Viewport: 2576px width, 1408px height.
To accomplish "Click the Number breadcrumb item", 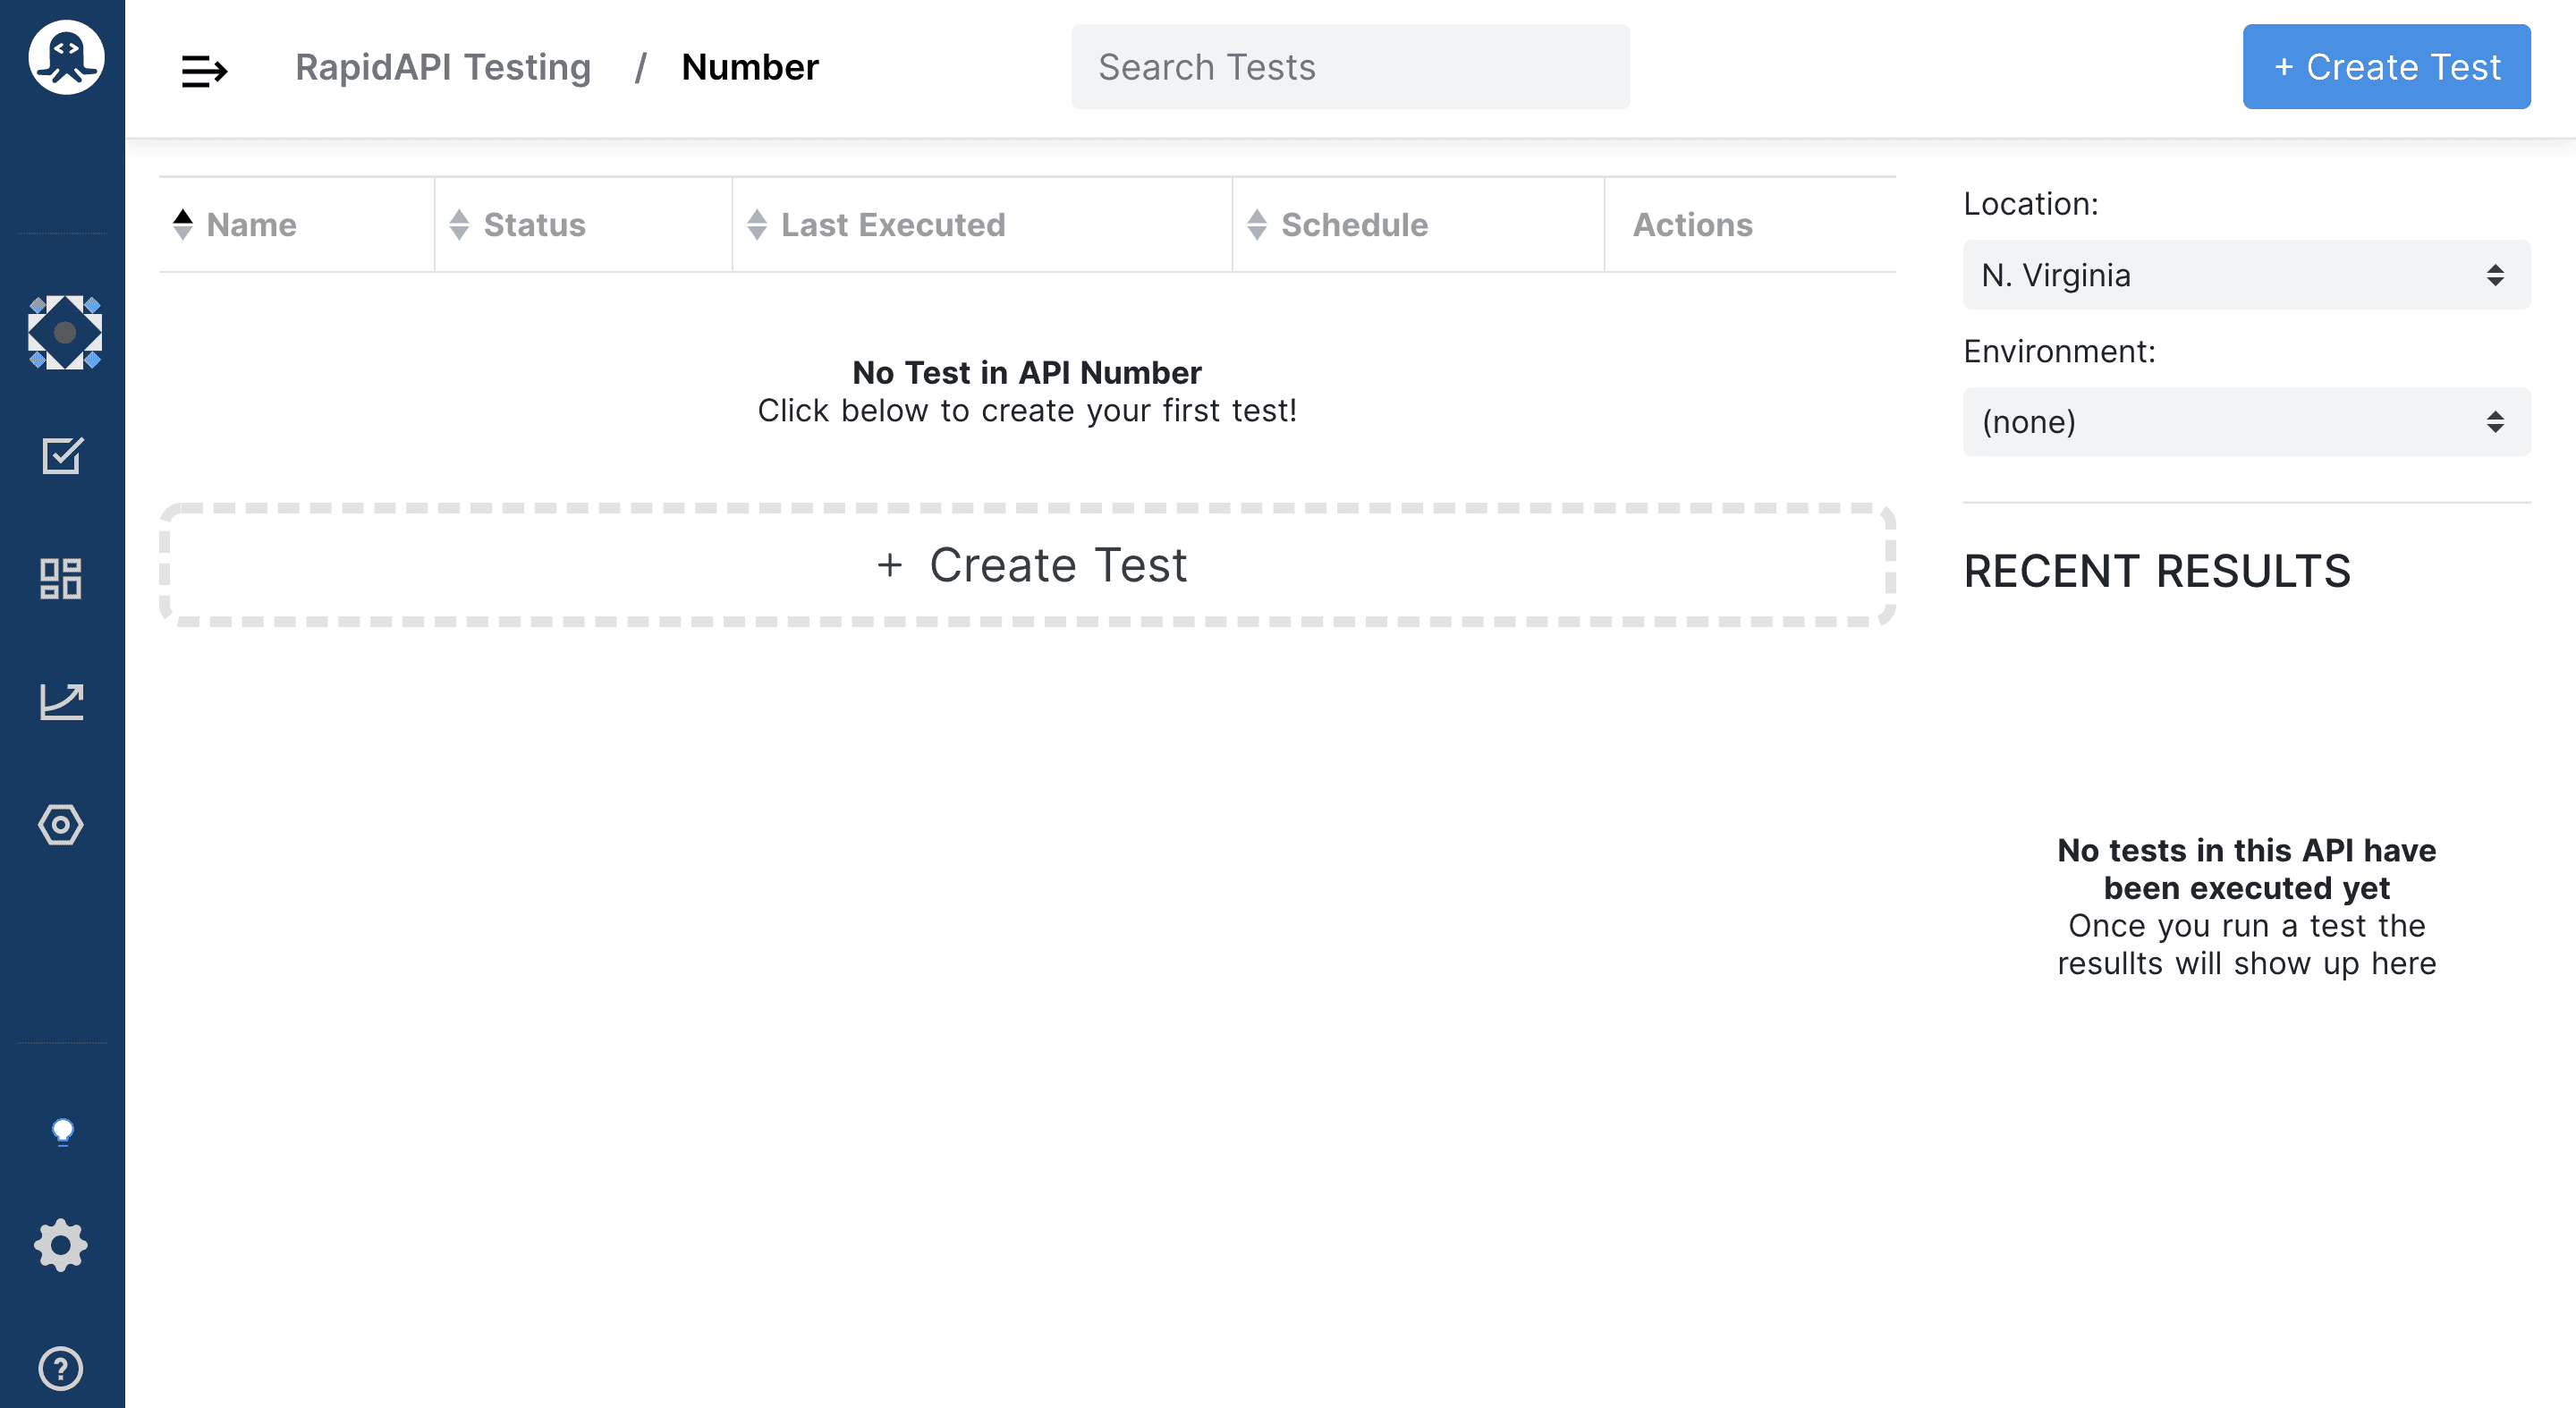I will 750,67.
